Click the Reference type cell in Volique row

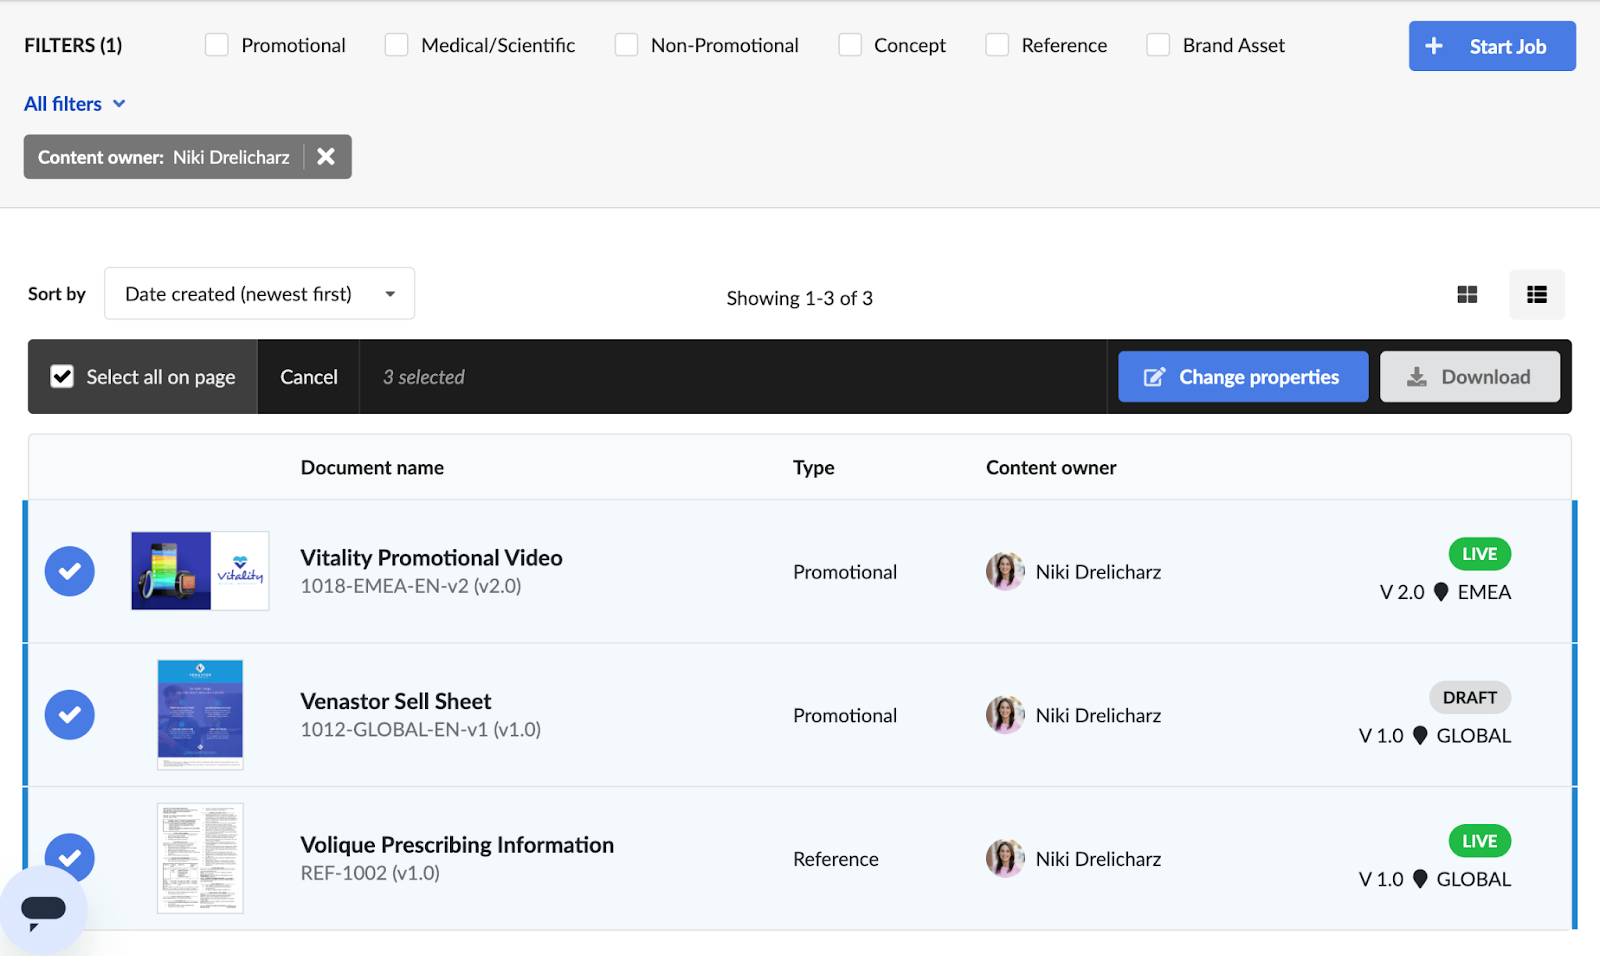tap(836, 859)
